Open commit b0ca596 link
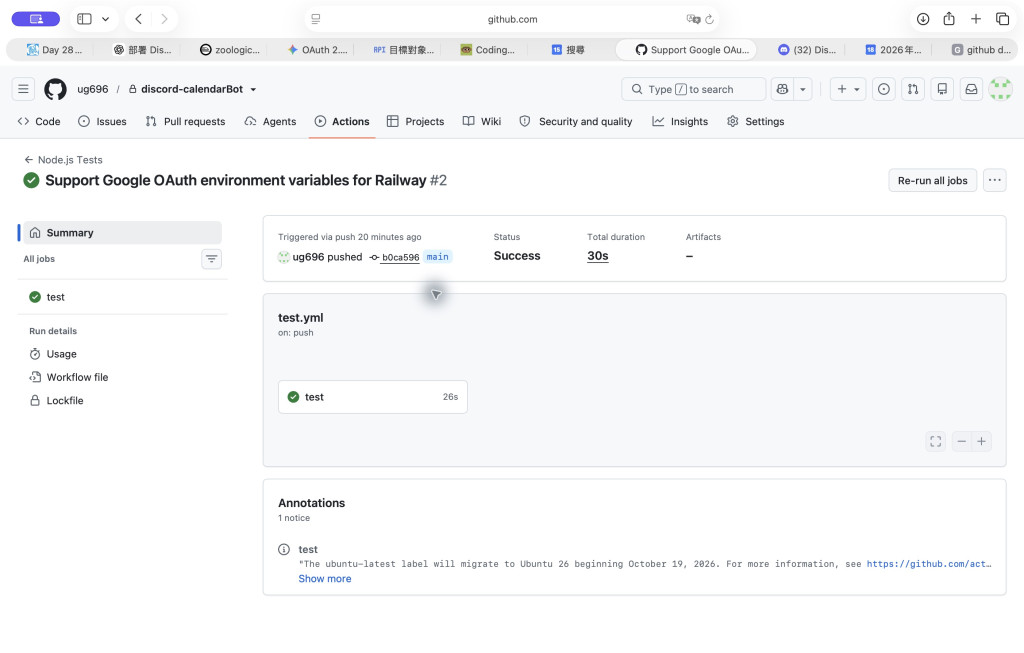The width and height of the screenshot is (1024, 653). pyautogui.click(x=400, y=257)
